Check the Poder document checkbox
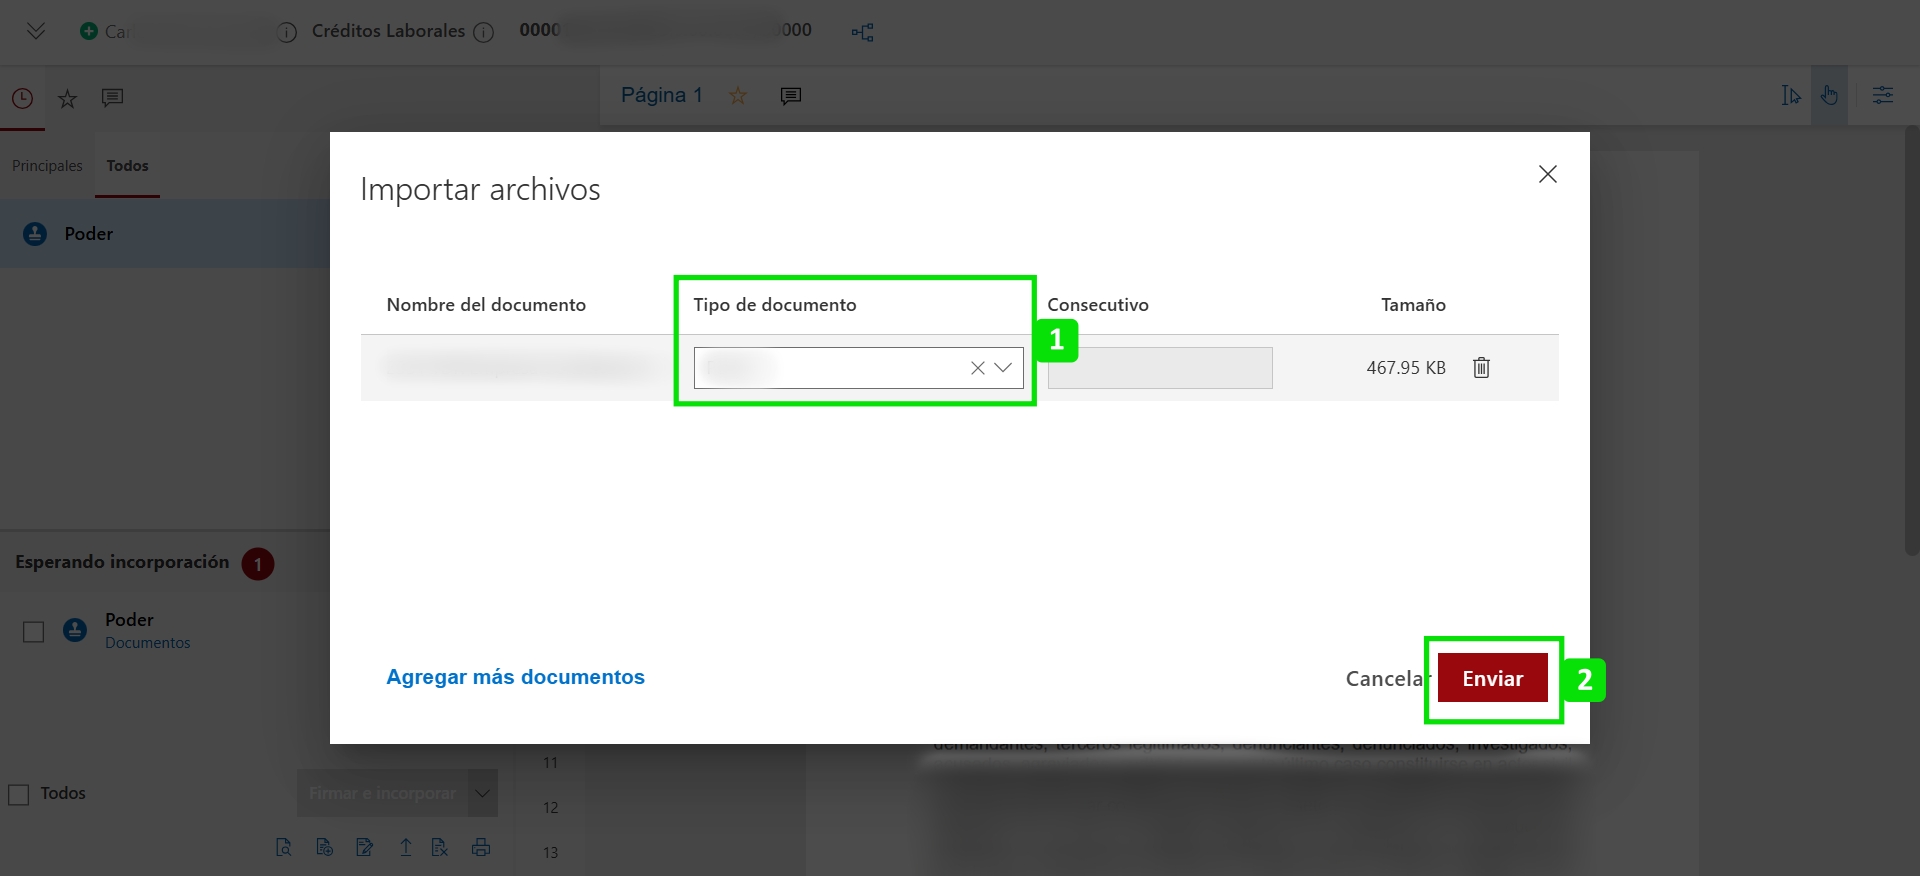This screenshot has height=876, width=1920. pyautogui.click(x=33, y=632)
